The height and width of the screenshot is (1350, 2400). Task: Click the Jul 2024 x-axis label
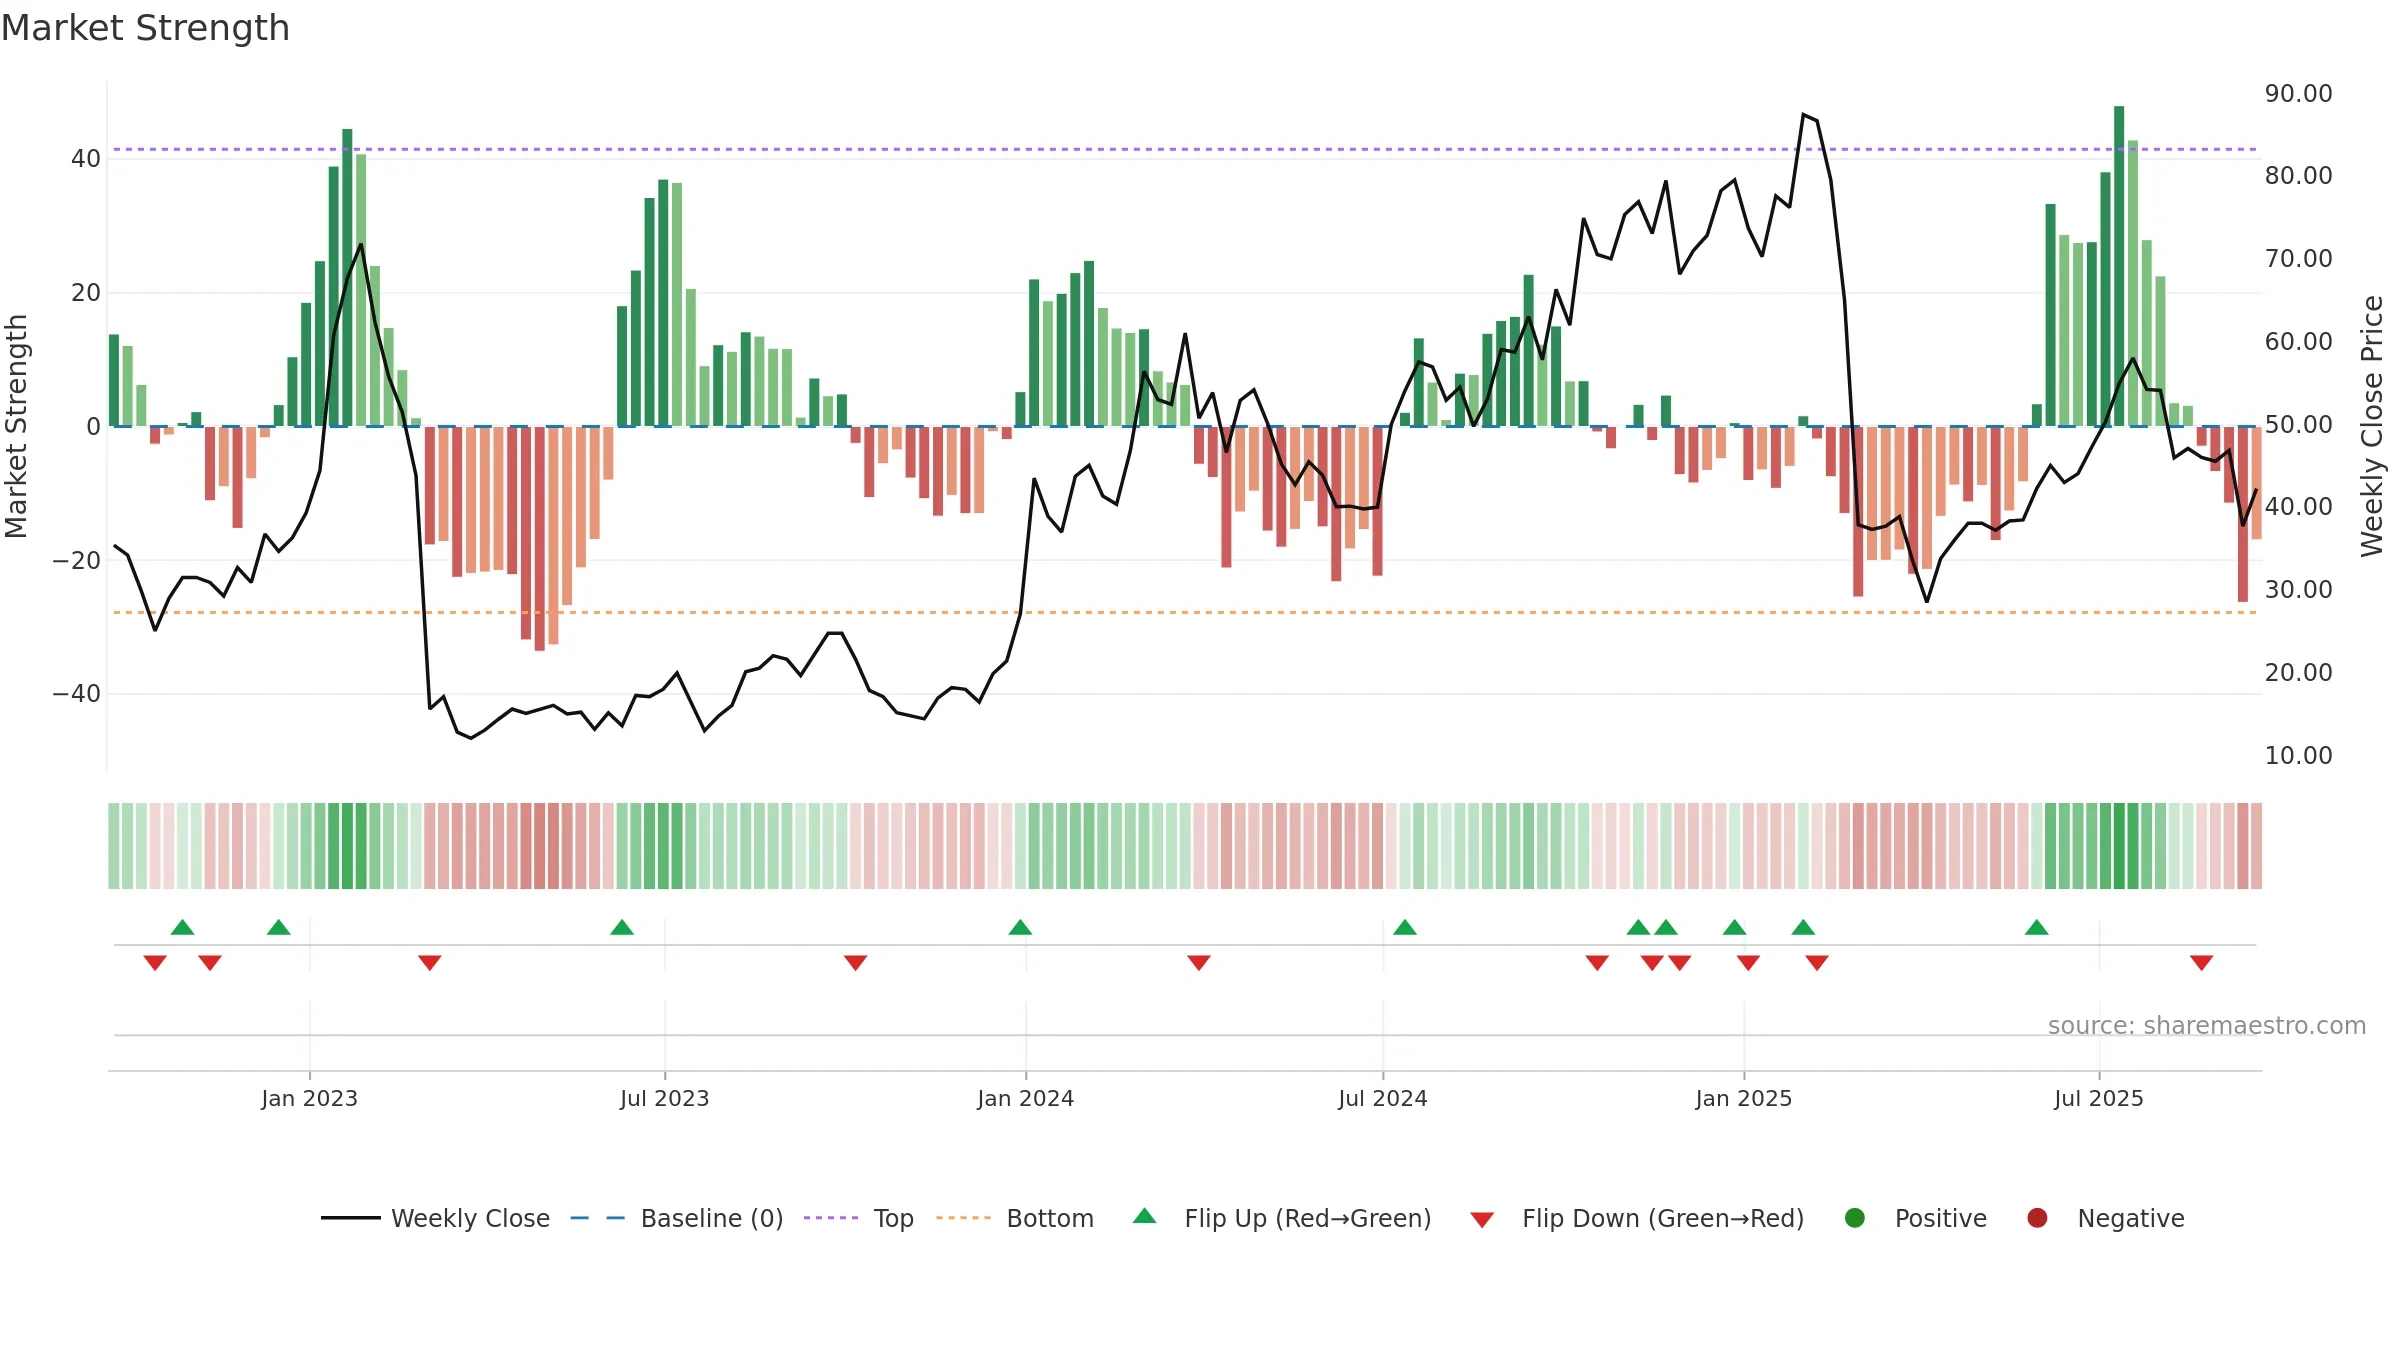coord(1383,1098)
